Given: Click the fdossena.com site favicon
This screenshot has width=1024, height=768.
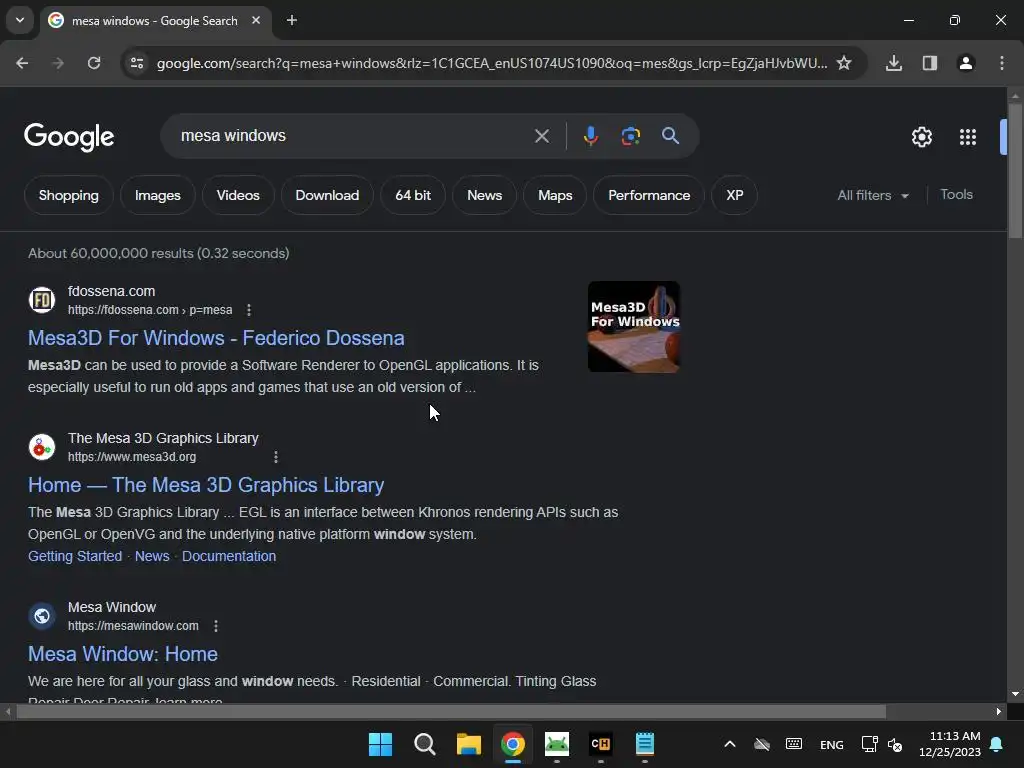Looking at the screenshot, I should coord(42,300).
